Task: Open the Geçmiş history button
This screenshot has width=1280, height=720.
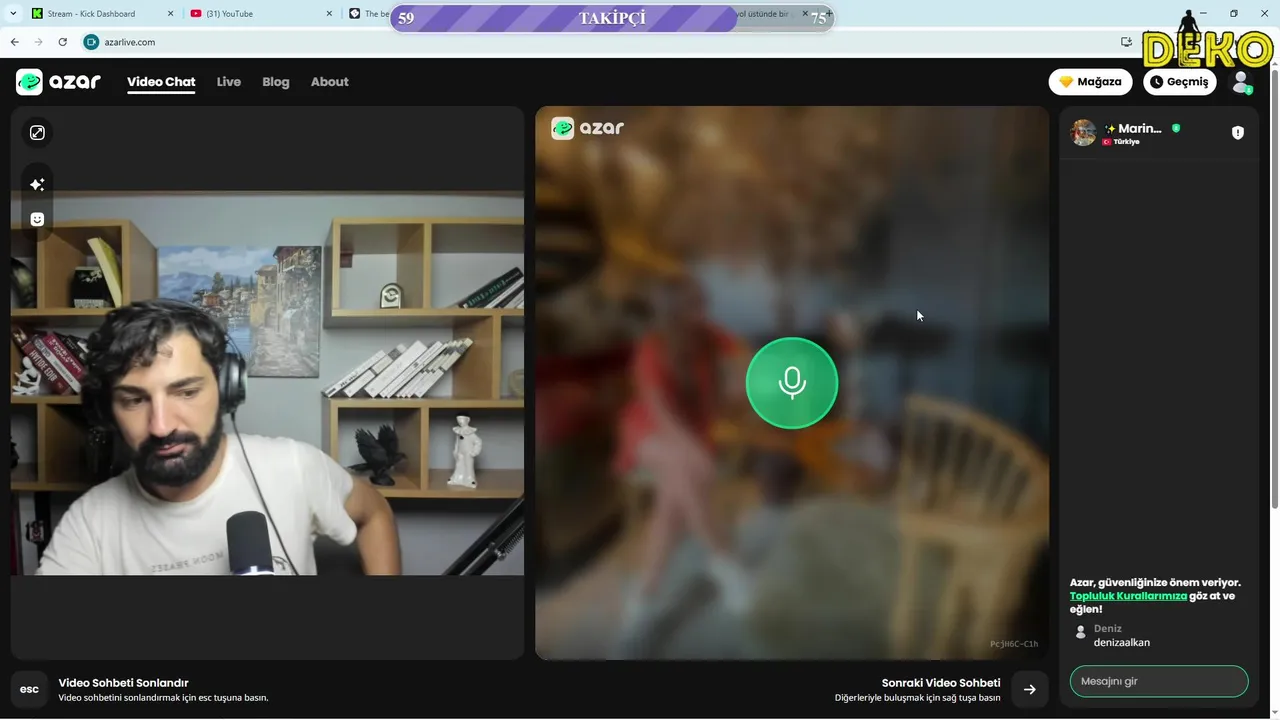Action: click(x=1180, y=82)
